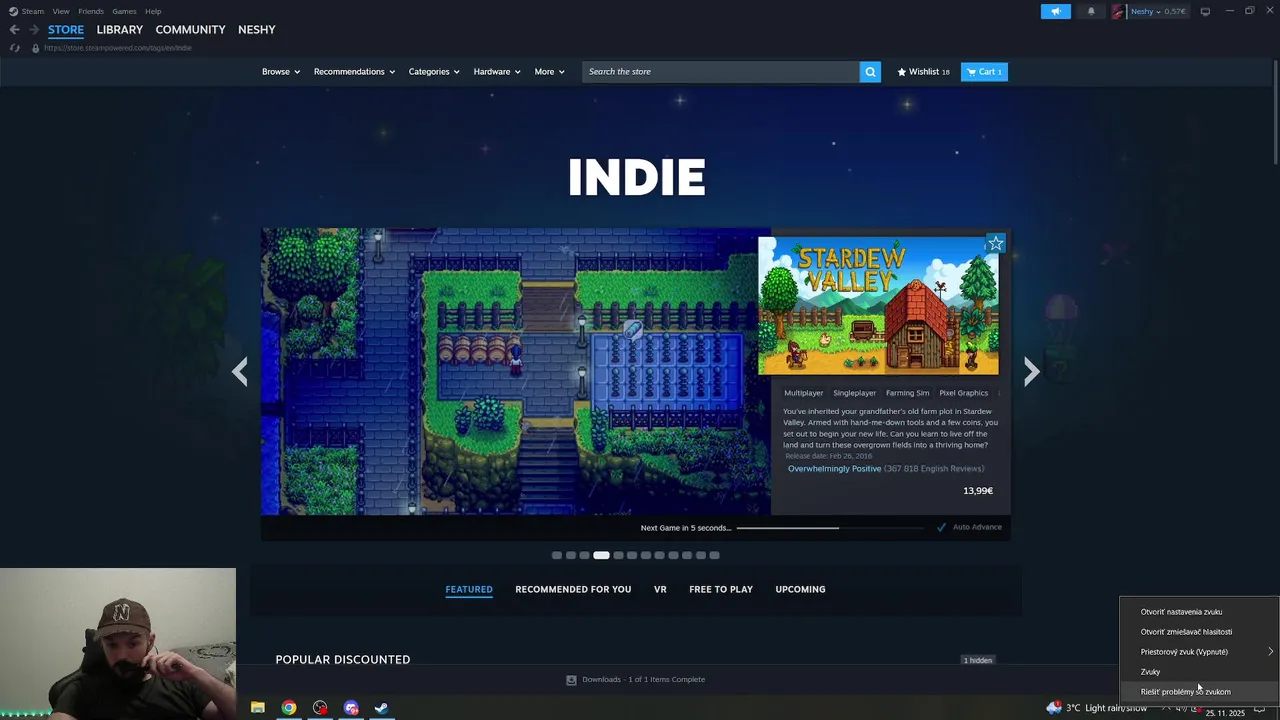This screenshot has width=1280, height=720.
Task: Expand Priestorový zvuk submenu arrow
Action: [1270, 652]
